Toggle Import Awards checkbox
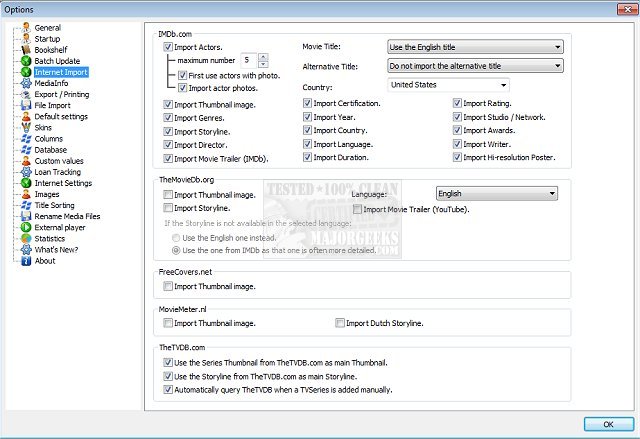The image size is (640, 439). click(457, 130)
